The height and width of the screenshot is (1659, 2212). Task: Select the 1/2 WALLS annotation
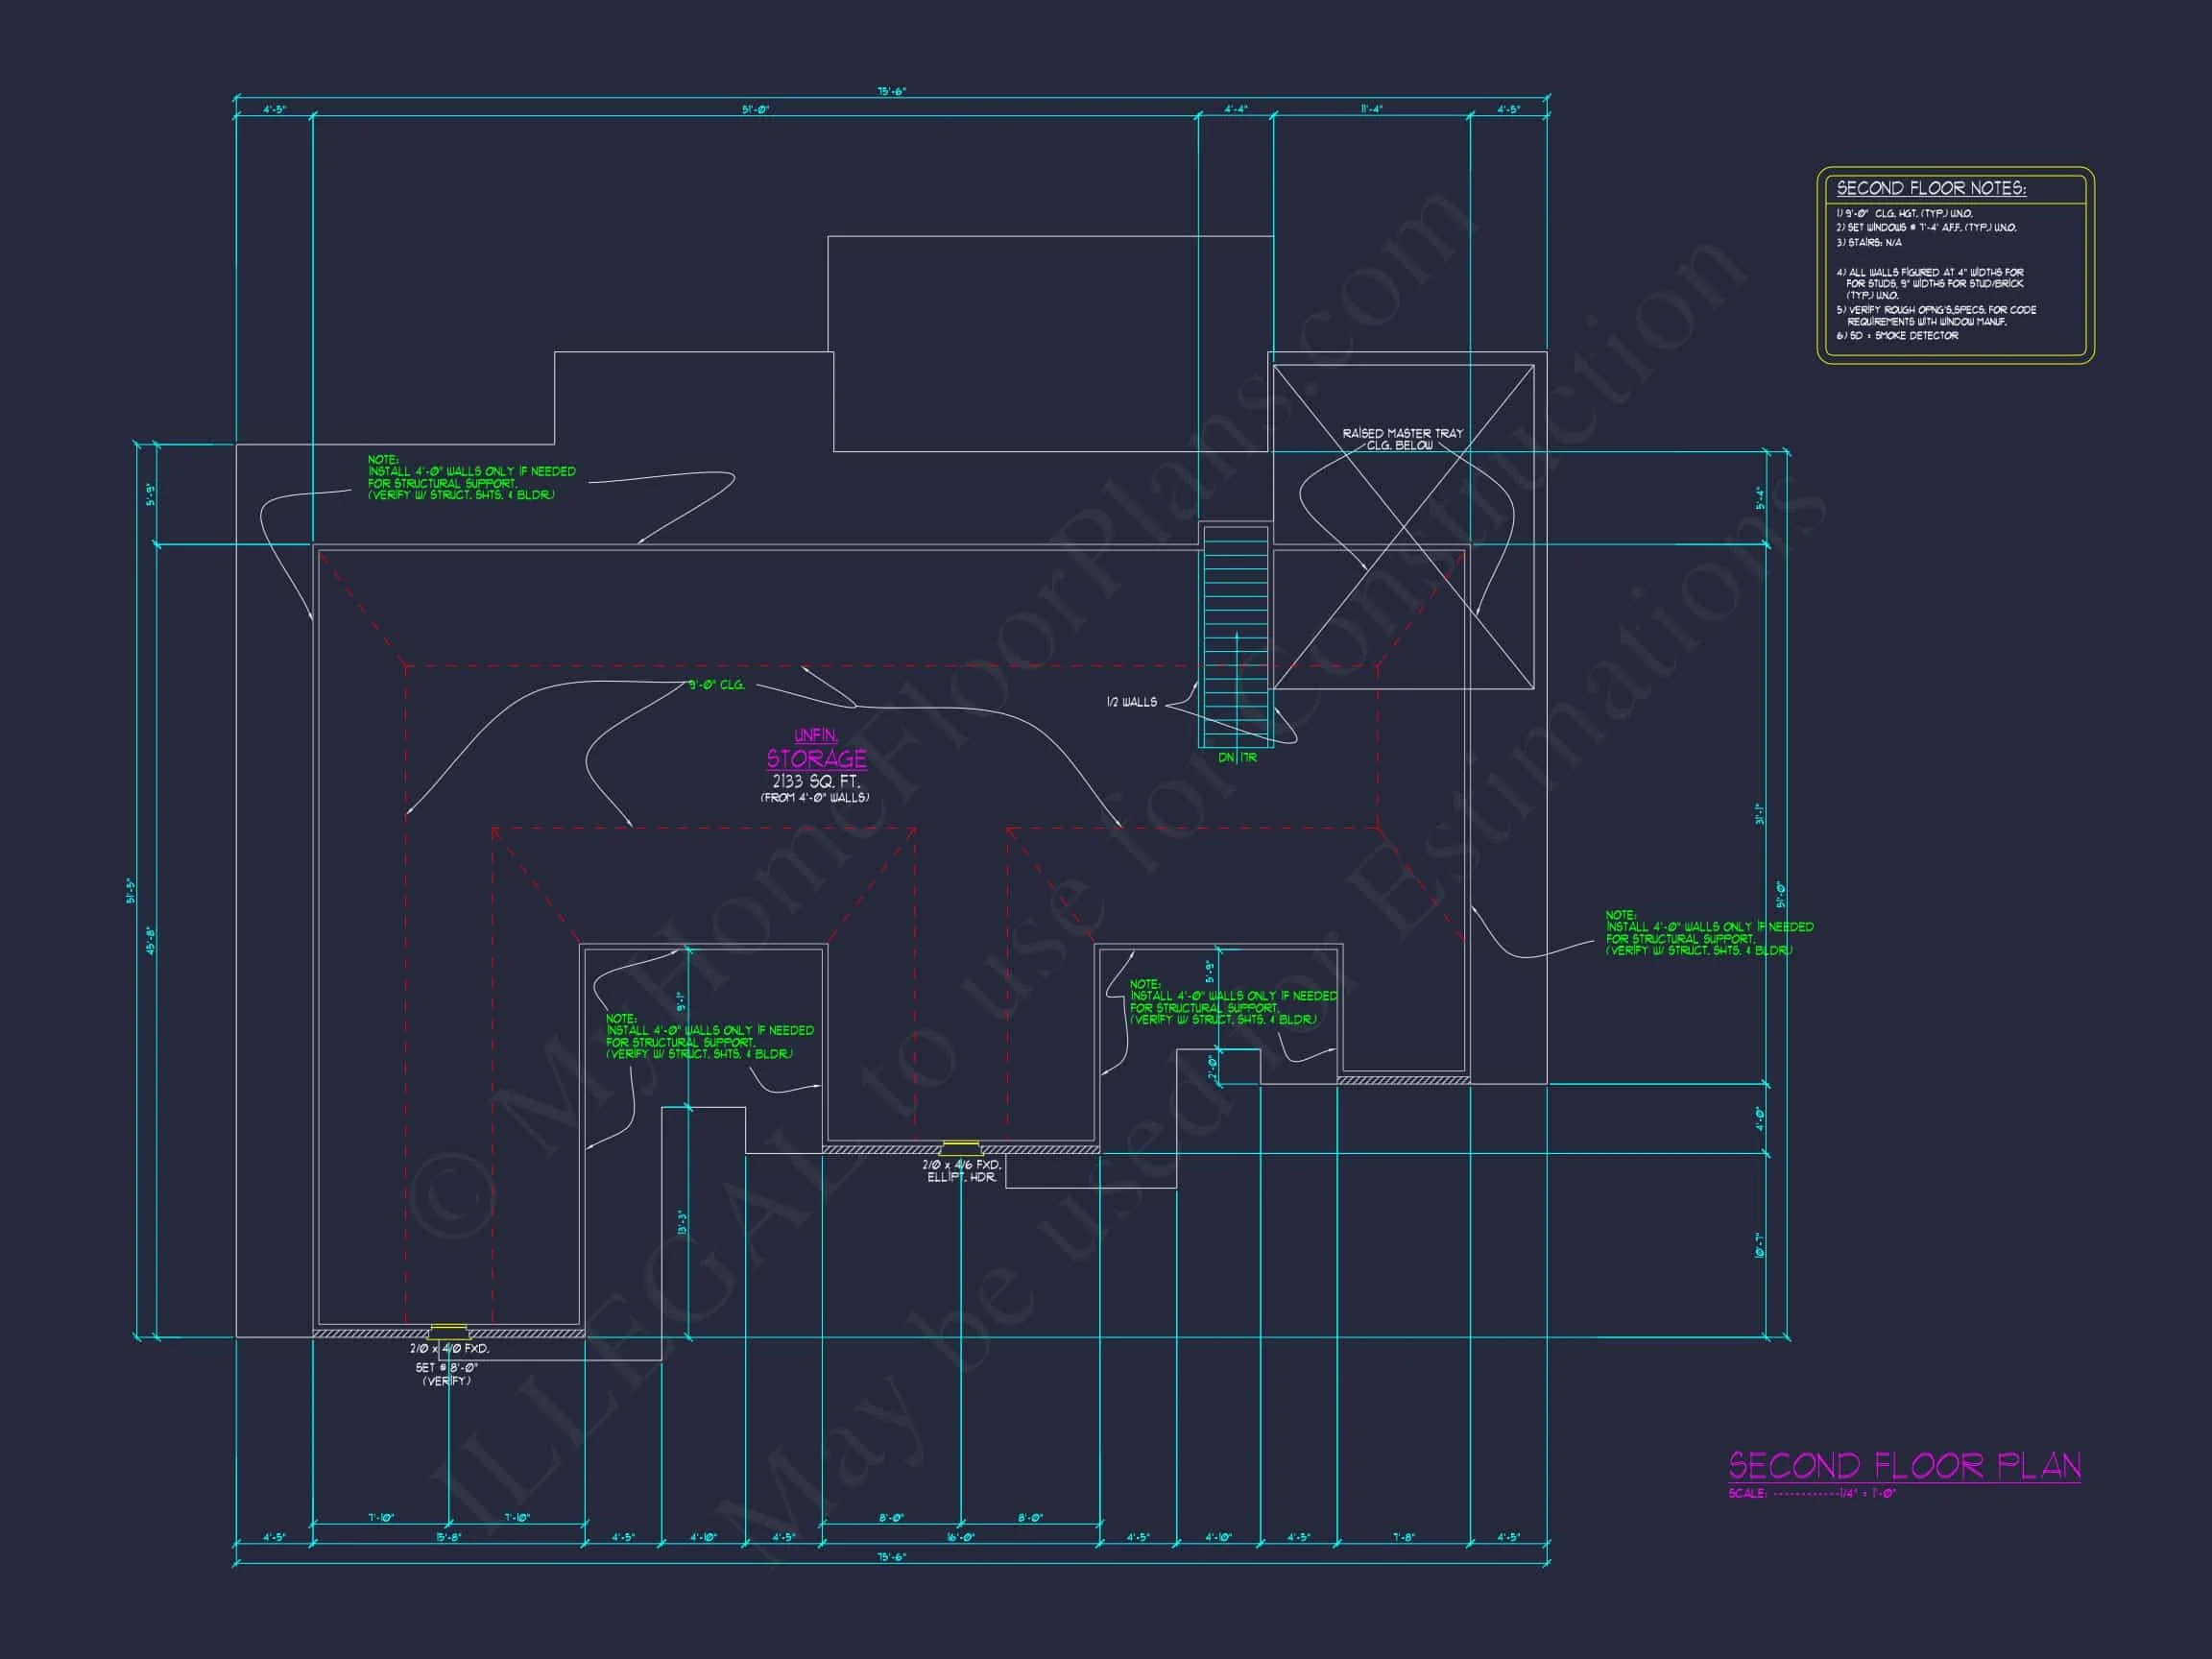pyautogui.click(x=1131, y=702)
